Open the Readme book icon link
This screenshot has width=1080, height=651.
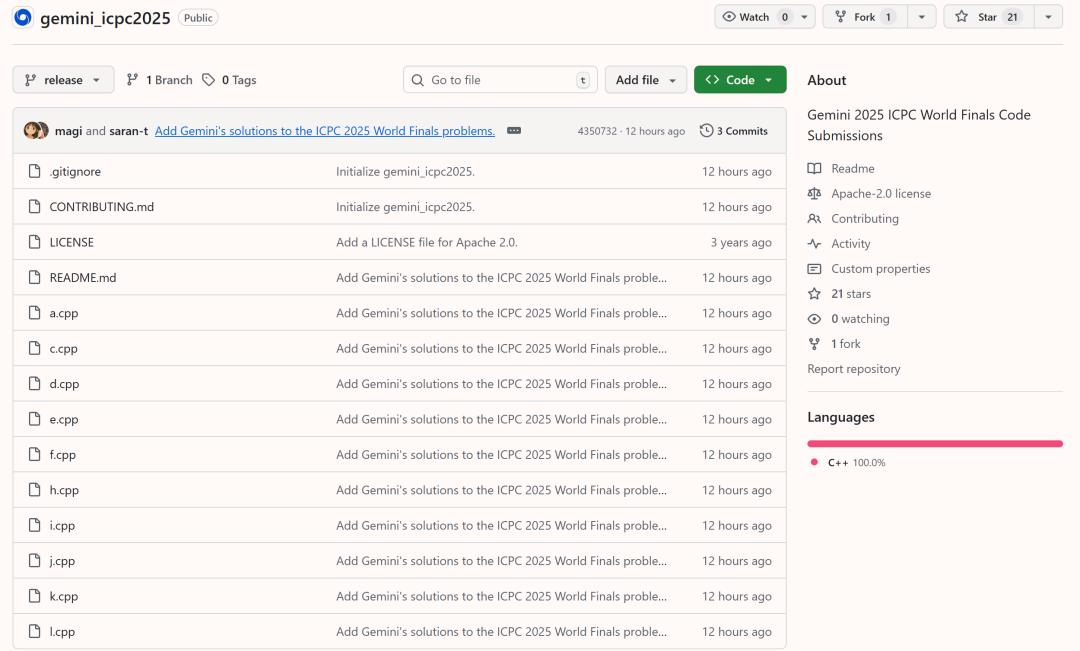[x=815, y=169]
